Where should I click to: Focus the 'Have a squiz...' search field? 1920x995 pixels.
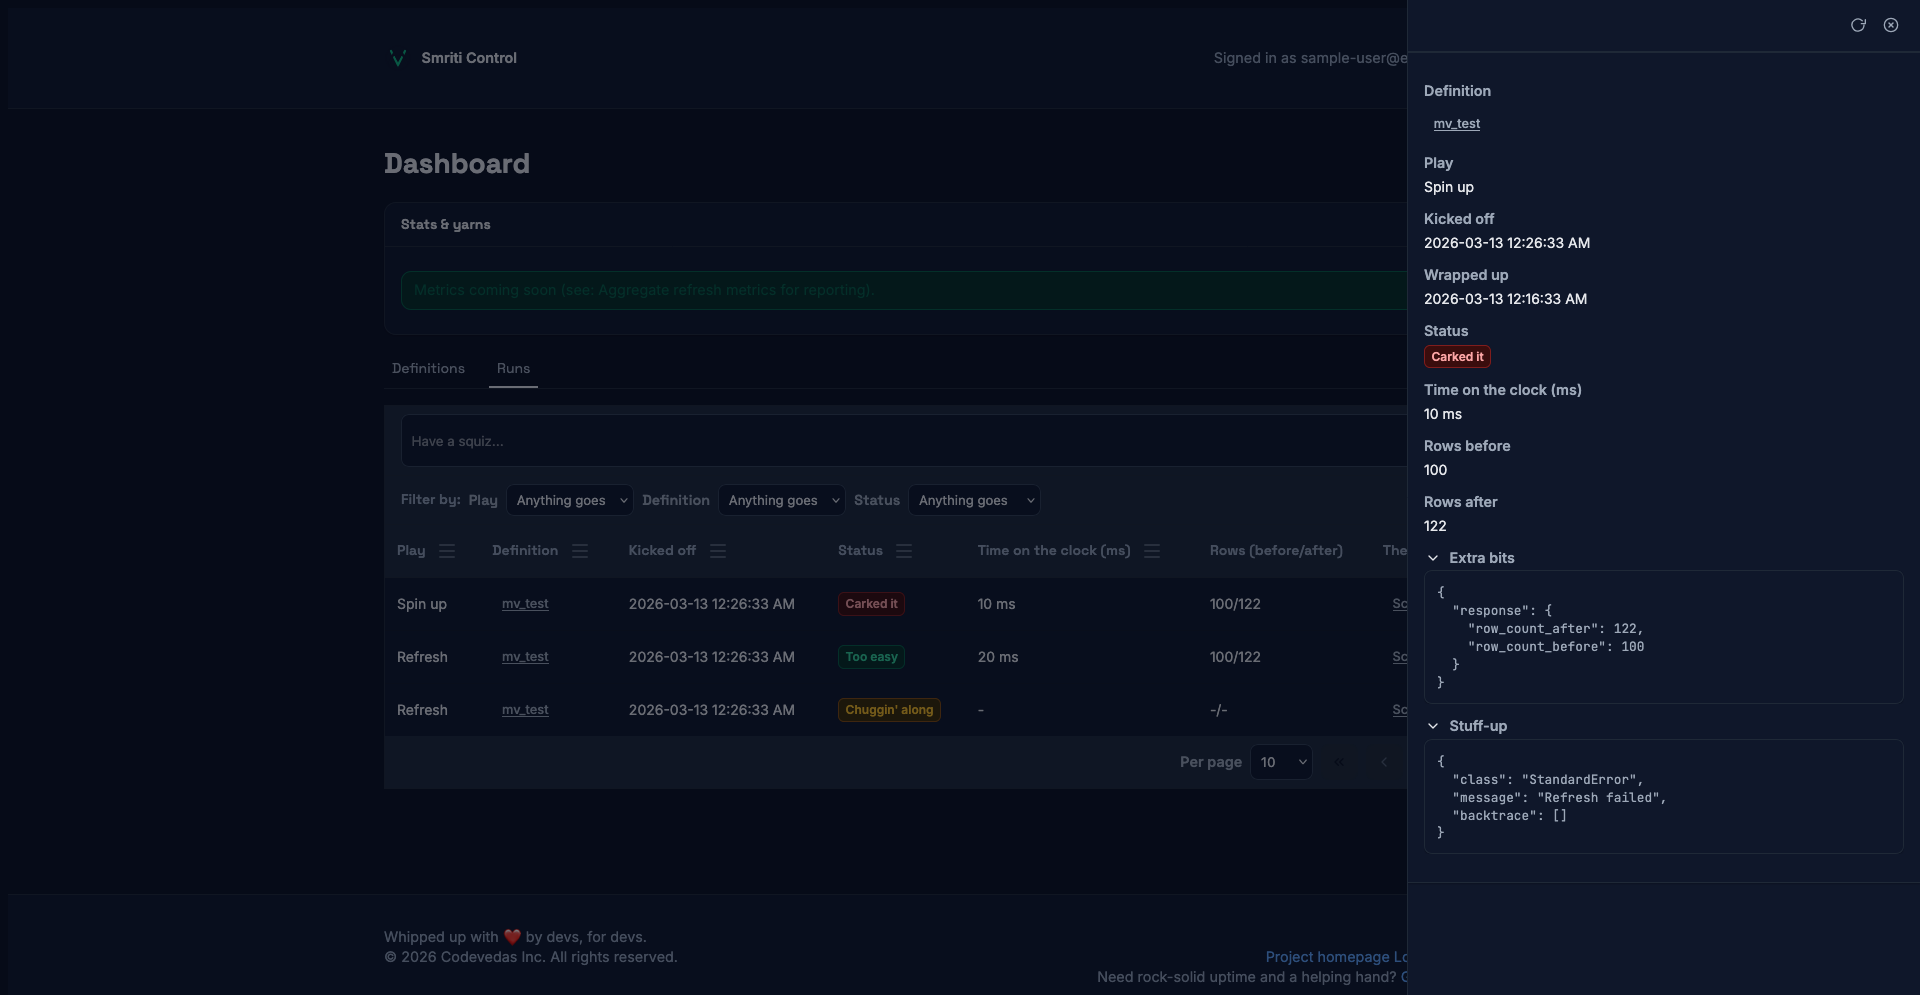tap(900, 441)
